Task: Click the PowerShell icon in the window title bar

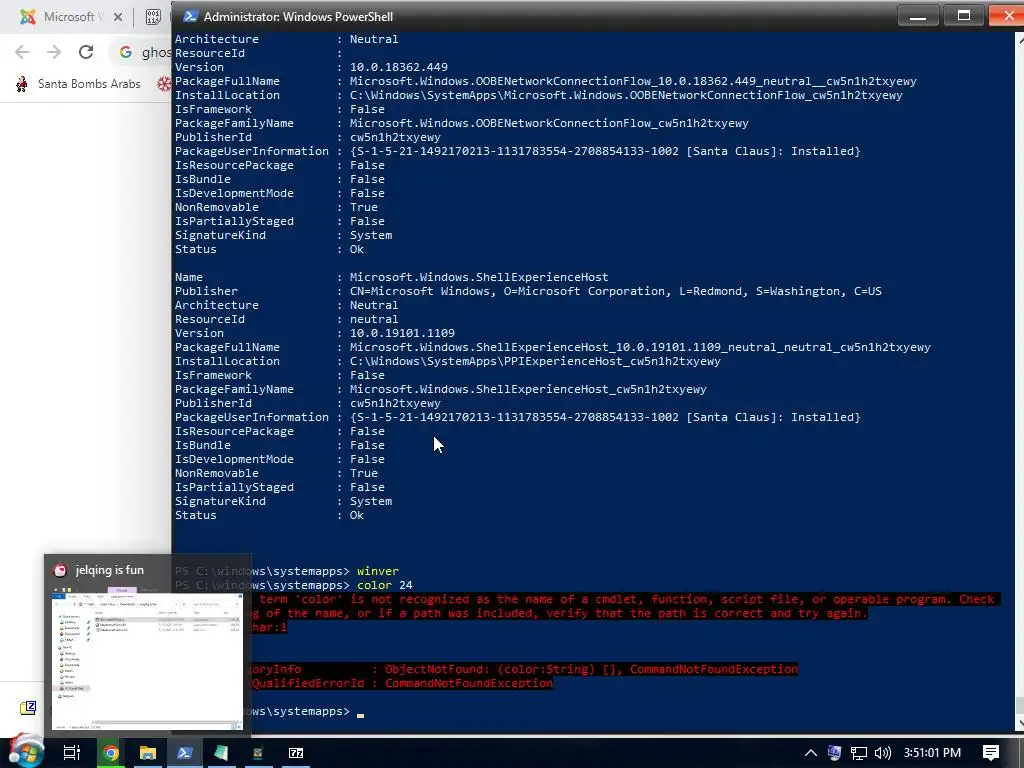Action: (x=190, y=16)
